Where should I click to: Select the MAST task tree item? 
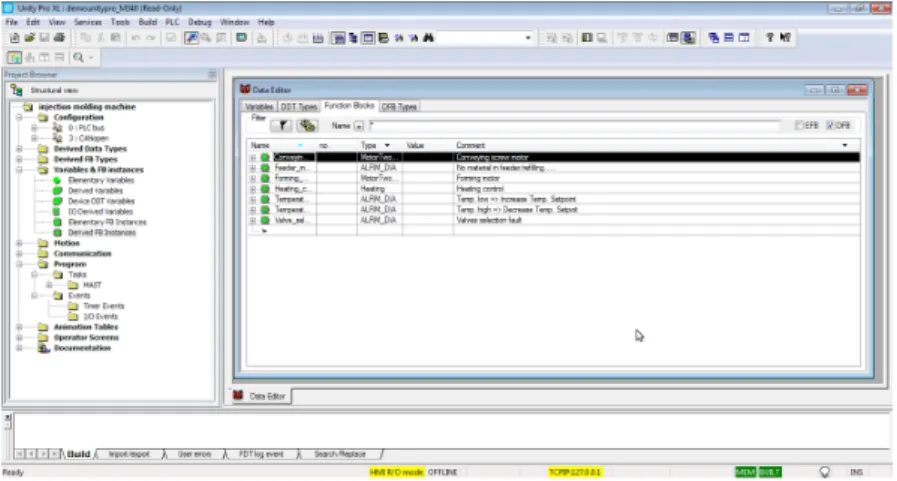(x=92, y=285)
